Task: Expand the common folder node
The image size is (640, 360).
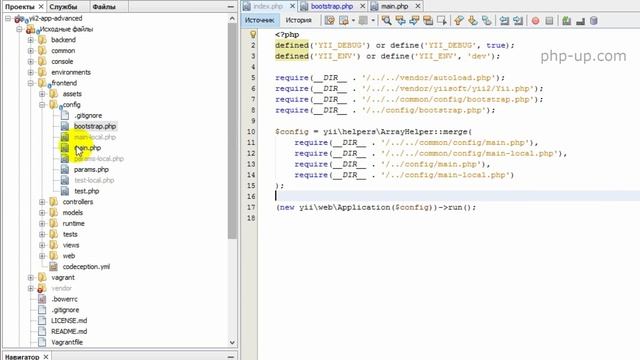Action: [31, 51]
